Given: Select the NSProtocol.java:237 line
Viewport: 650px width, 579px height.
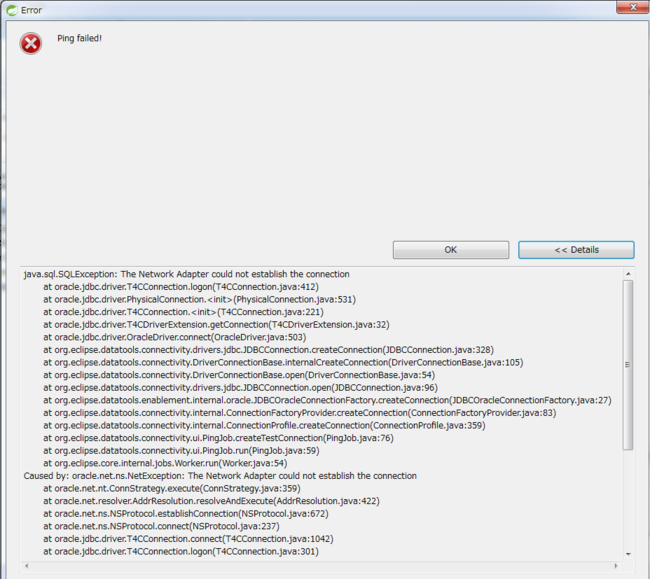Looking at the screenshot, I should click(161, 526).
